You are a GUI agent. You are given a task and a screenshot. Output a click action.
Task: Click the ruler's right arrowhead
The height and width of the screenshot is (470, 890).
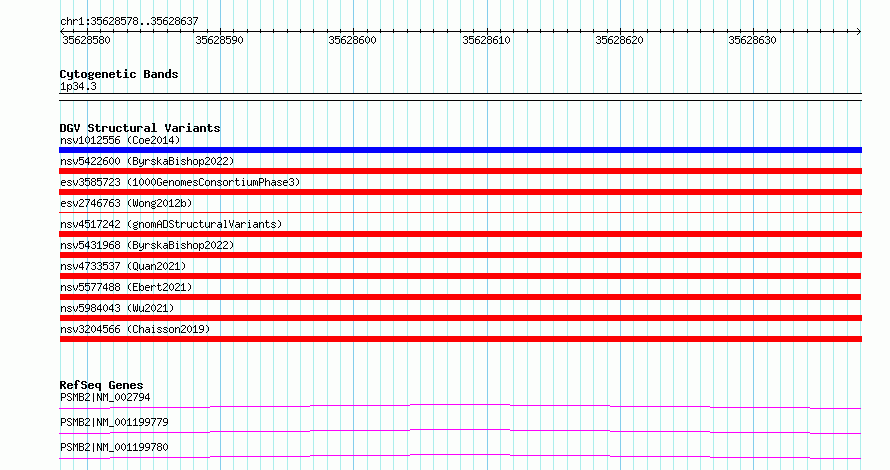859,32
